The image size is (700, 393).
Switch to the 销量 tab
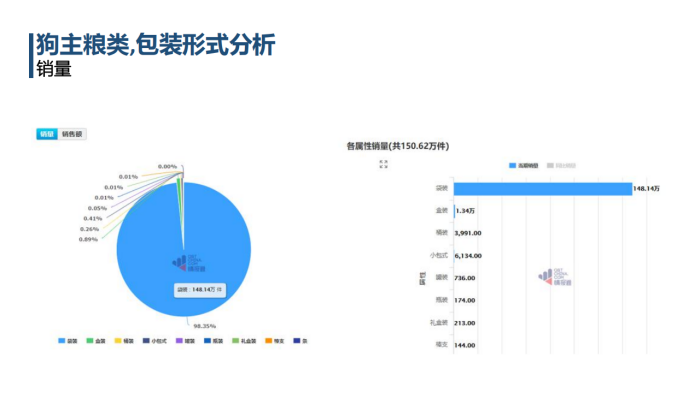(47, 134)
